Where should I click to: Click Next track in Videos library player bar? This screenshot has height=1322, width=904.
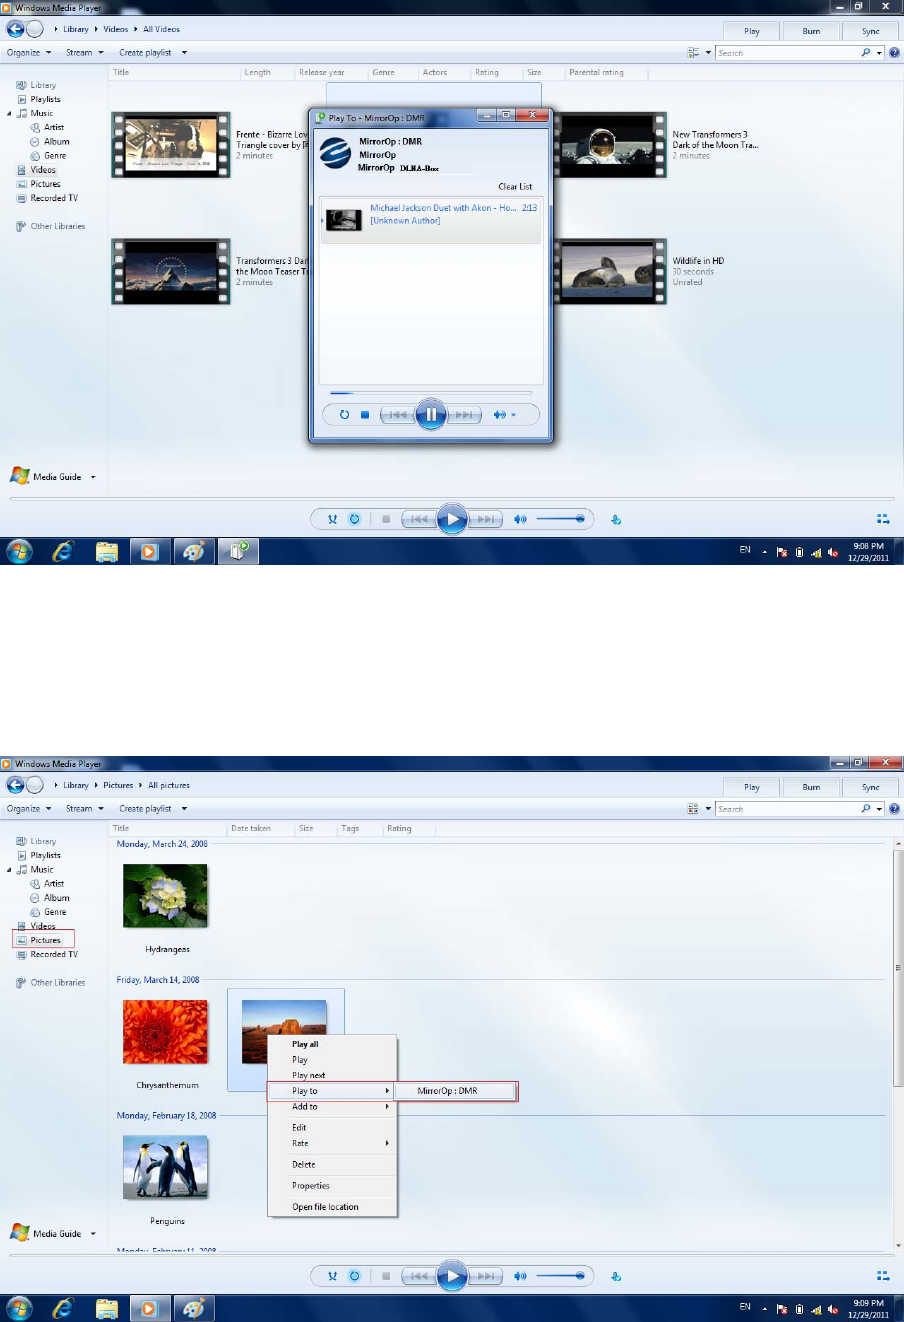485,519
